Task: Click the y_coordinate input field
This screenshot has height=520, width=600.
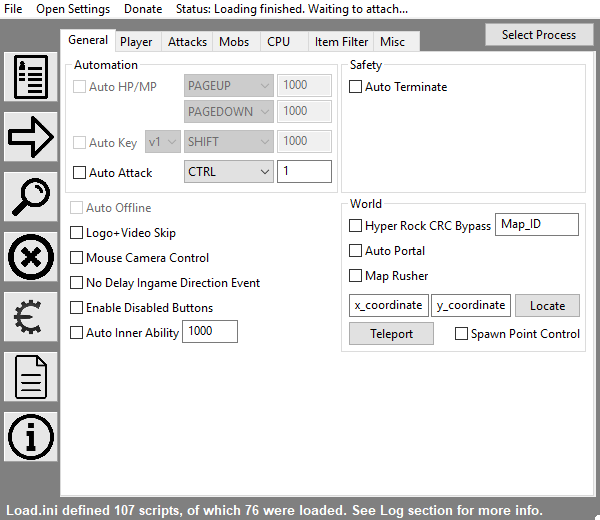Action: tap(471, 305)
